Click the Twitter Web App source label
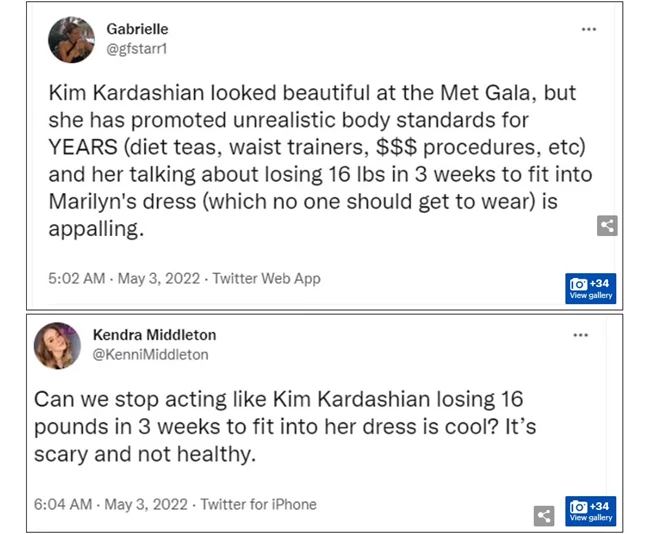The image size is (650, 534). [266, 278]
